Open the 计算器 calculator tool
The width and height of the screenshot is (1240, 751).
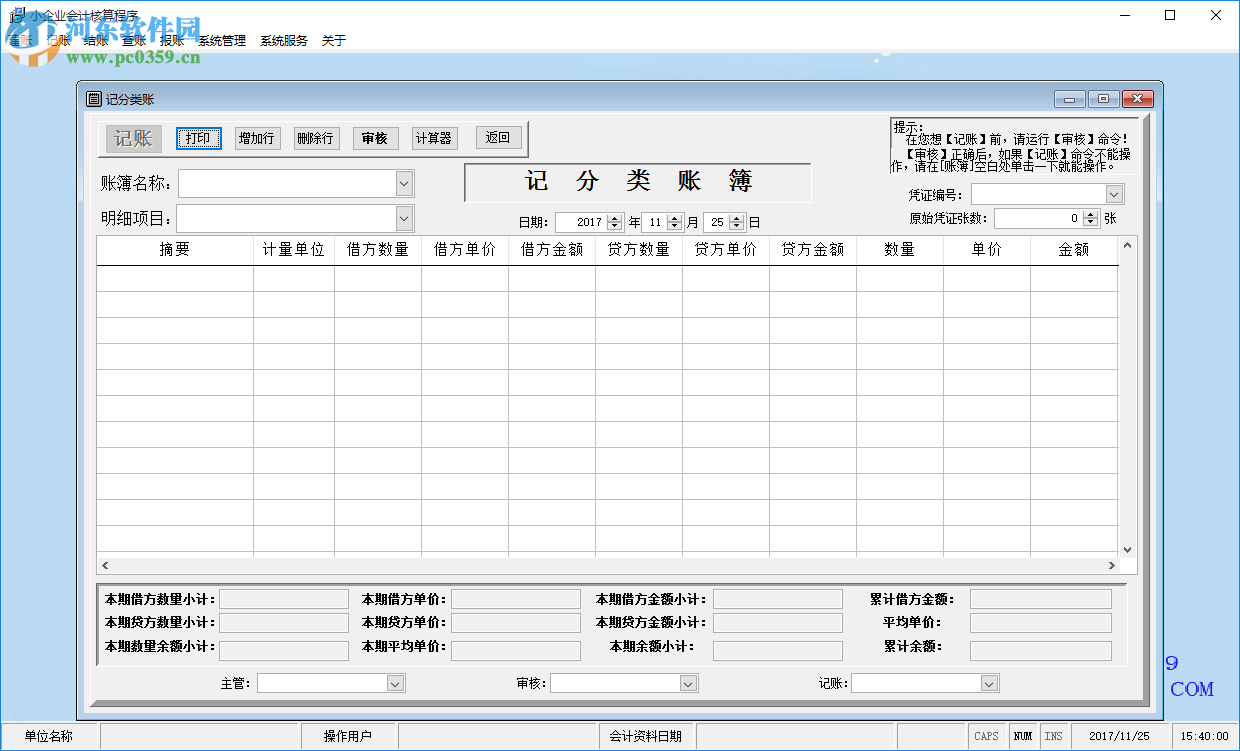pos(433,138)
